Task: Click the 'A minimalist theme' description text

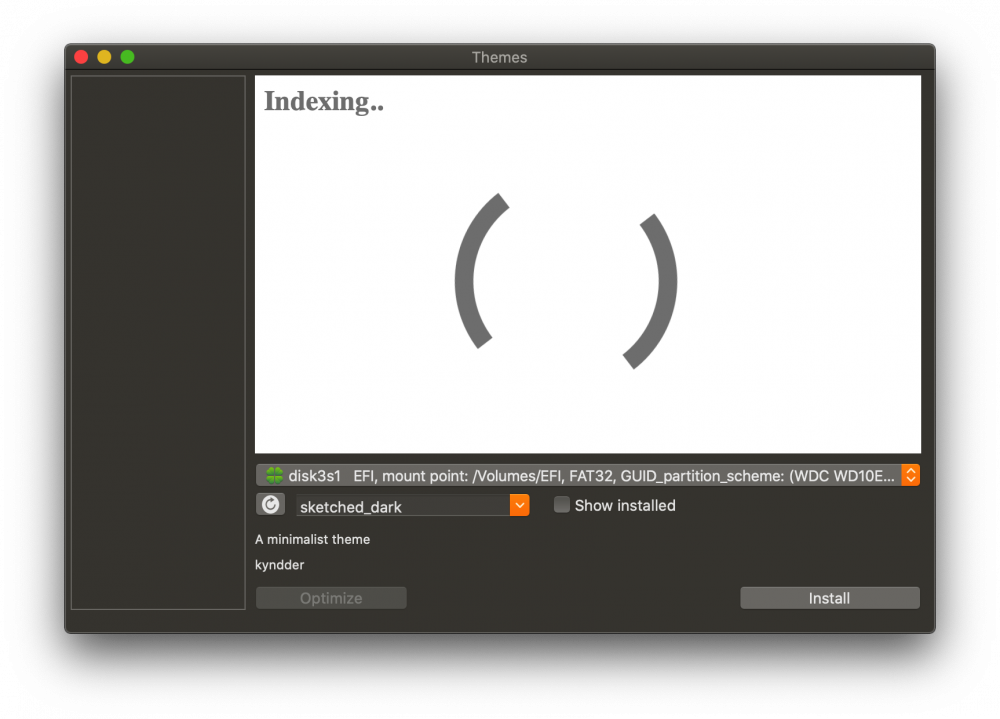Action: point(312,539)
